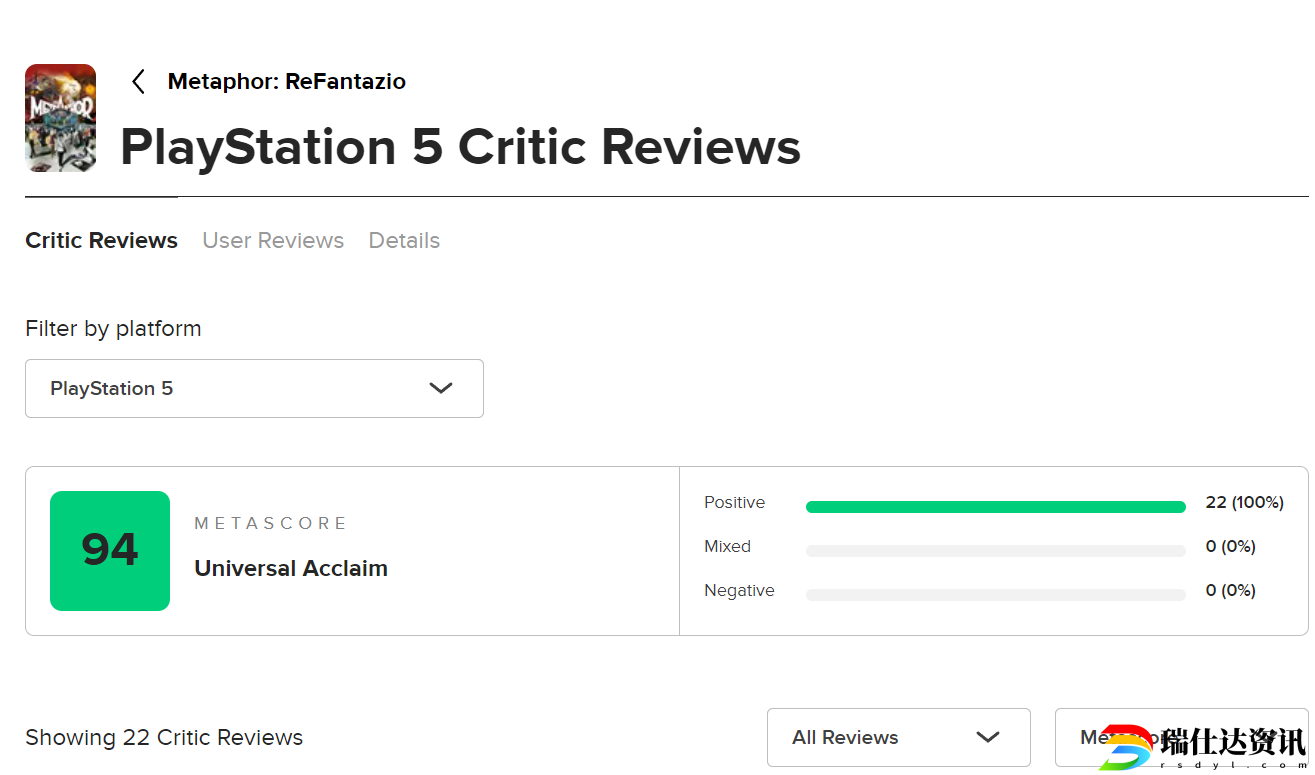Select the Critic Reviews tab
This screenshot has height=775, width=1315.
pos(101,240)
